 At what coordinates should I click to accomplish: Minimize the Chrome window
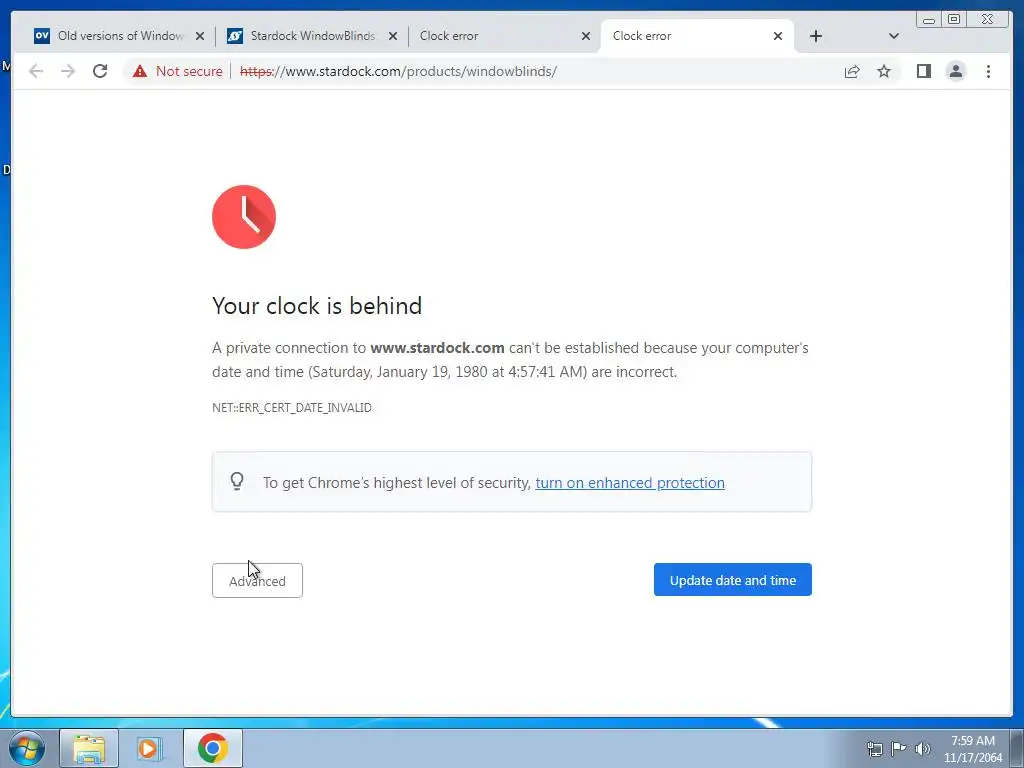(929, 20)
